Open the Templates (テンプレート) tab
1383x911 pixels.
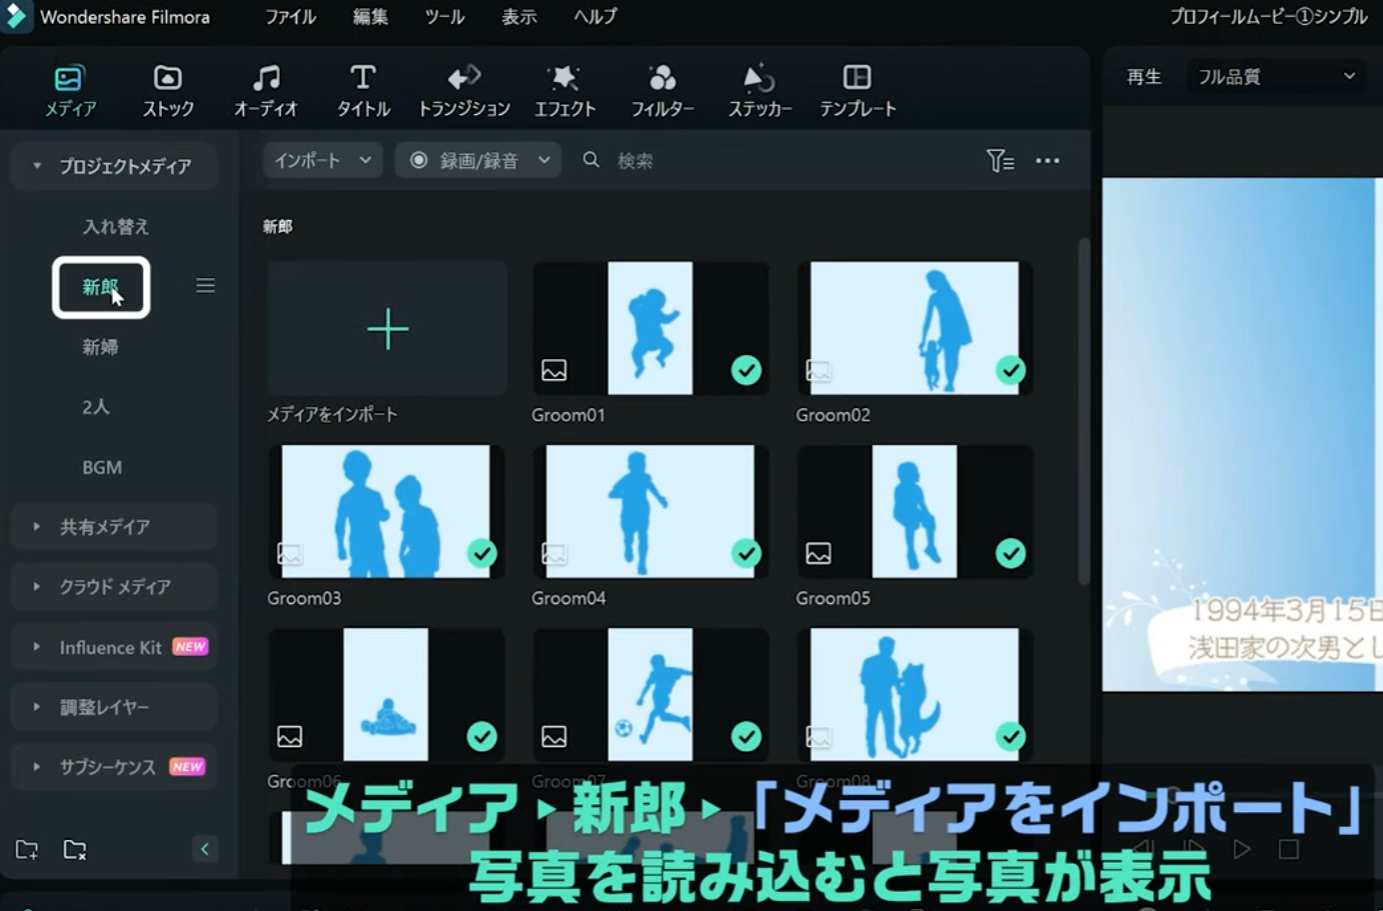[858, 90]
